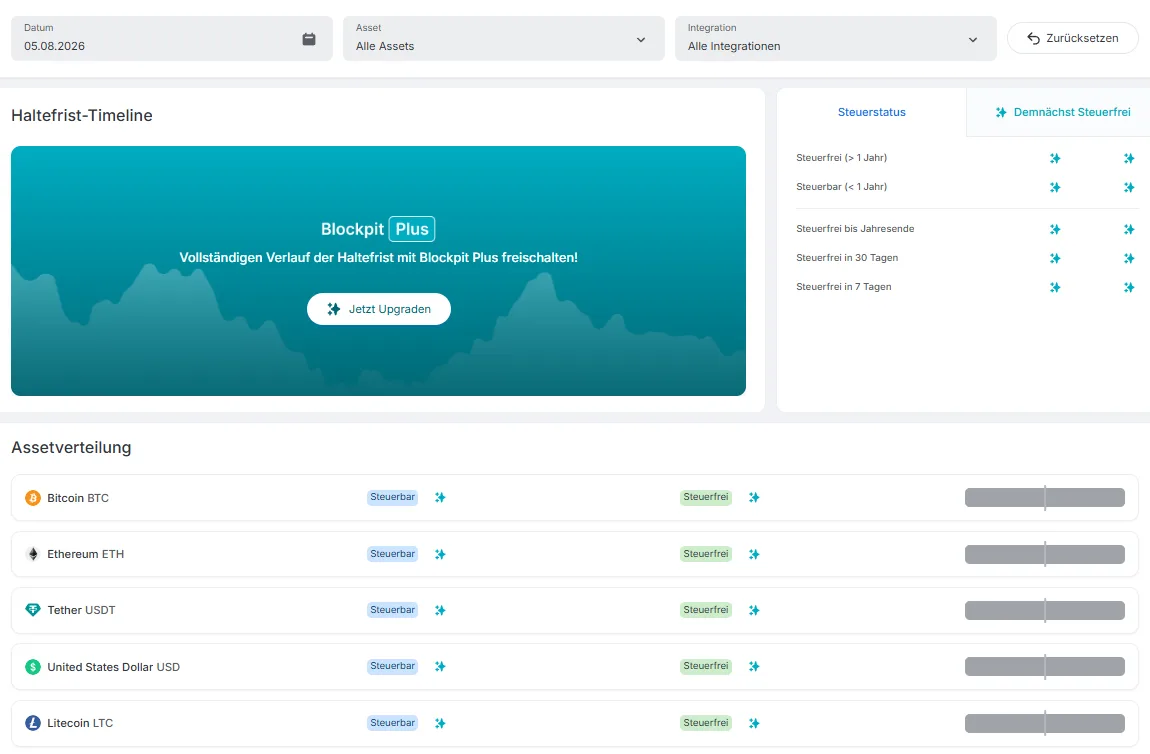Click USD's Steuerbar badge
This screenshot has height=754, width=1150.
pyautogui.click(x=392, y=666)
